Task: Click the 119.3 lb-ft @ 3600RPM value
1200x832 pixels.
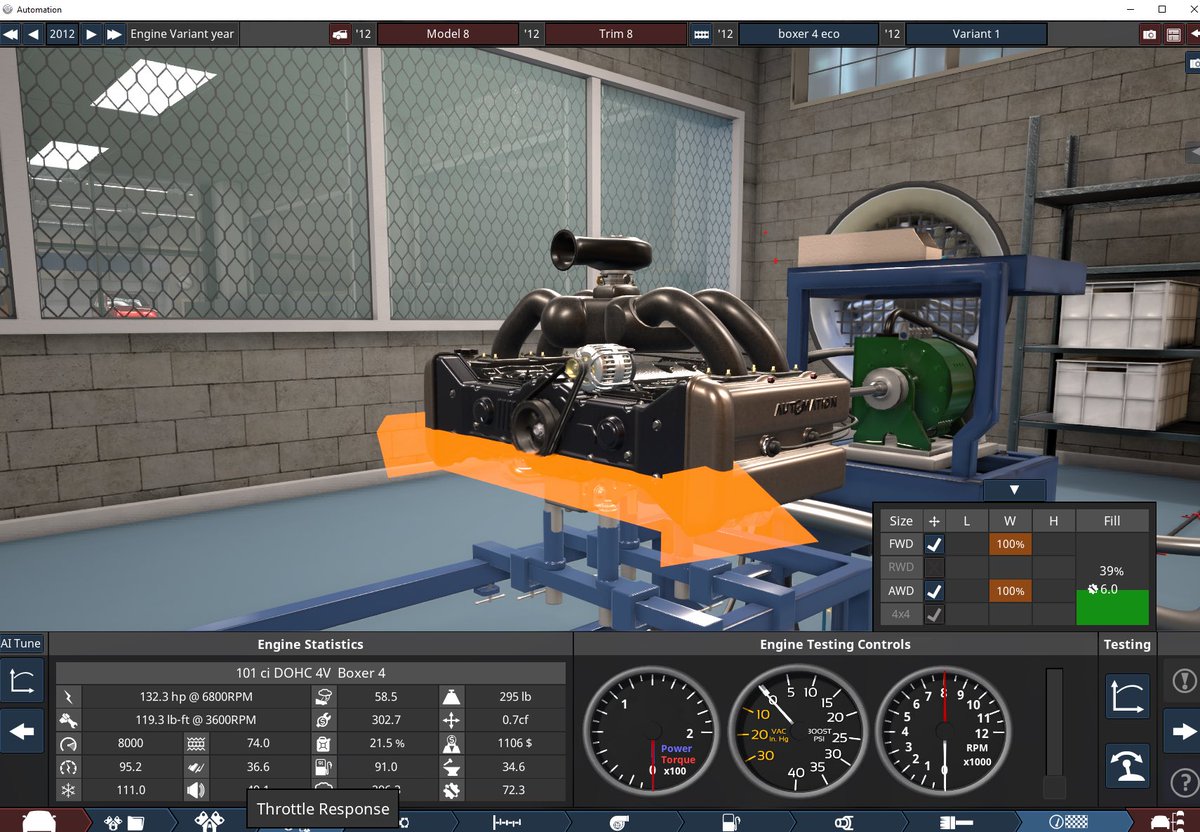Action: coord(196,720)
